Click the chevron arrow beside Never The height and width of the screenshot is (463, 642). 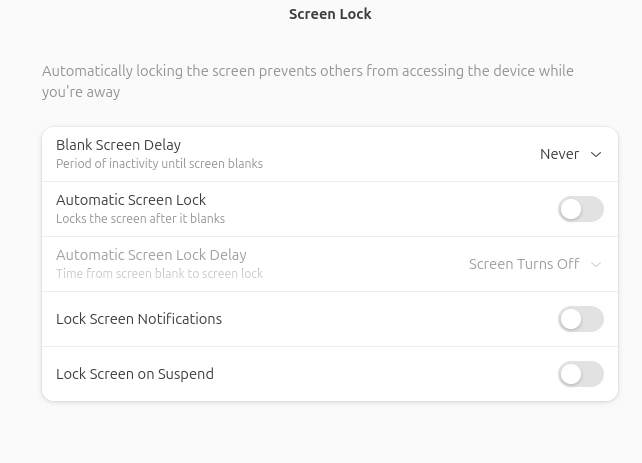(596, 154)
